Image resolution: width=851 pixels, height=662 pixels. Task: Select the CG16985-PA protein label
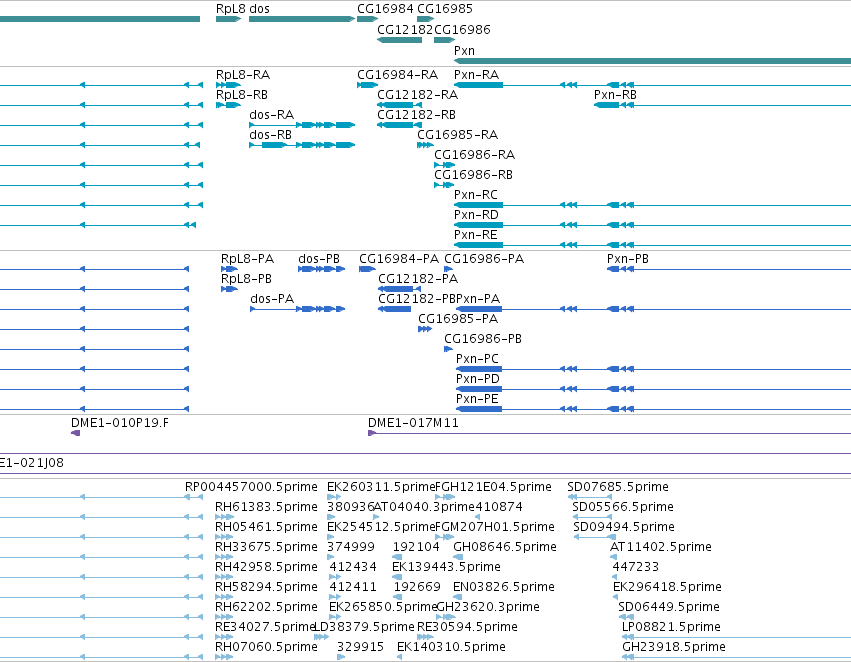coord(458,319)
